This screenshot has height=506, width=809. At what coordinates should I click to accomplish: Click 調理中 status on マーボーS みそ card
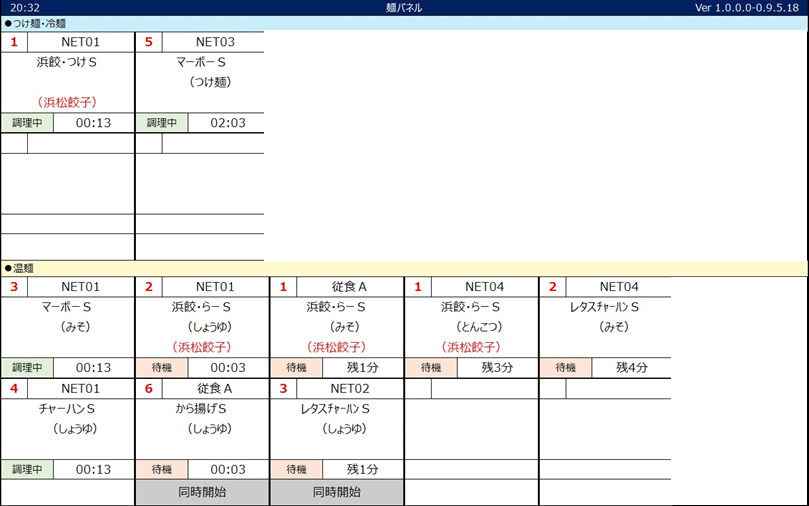click(26, 367)
